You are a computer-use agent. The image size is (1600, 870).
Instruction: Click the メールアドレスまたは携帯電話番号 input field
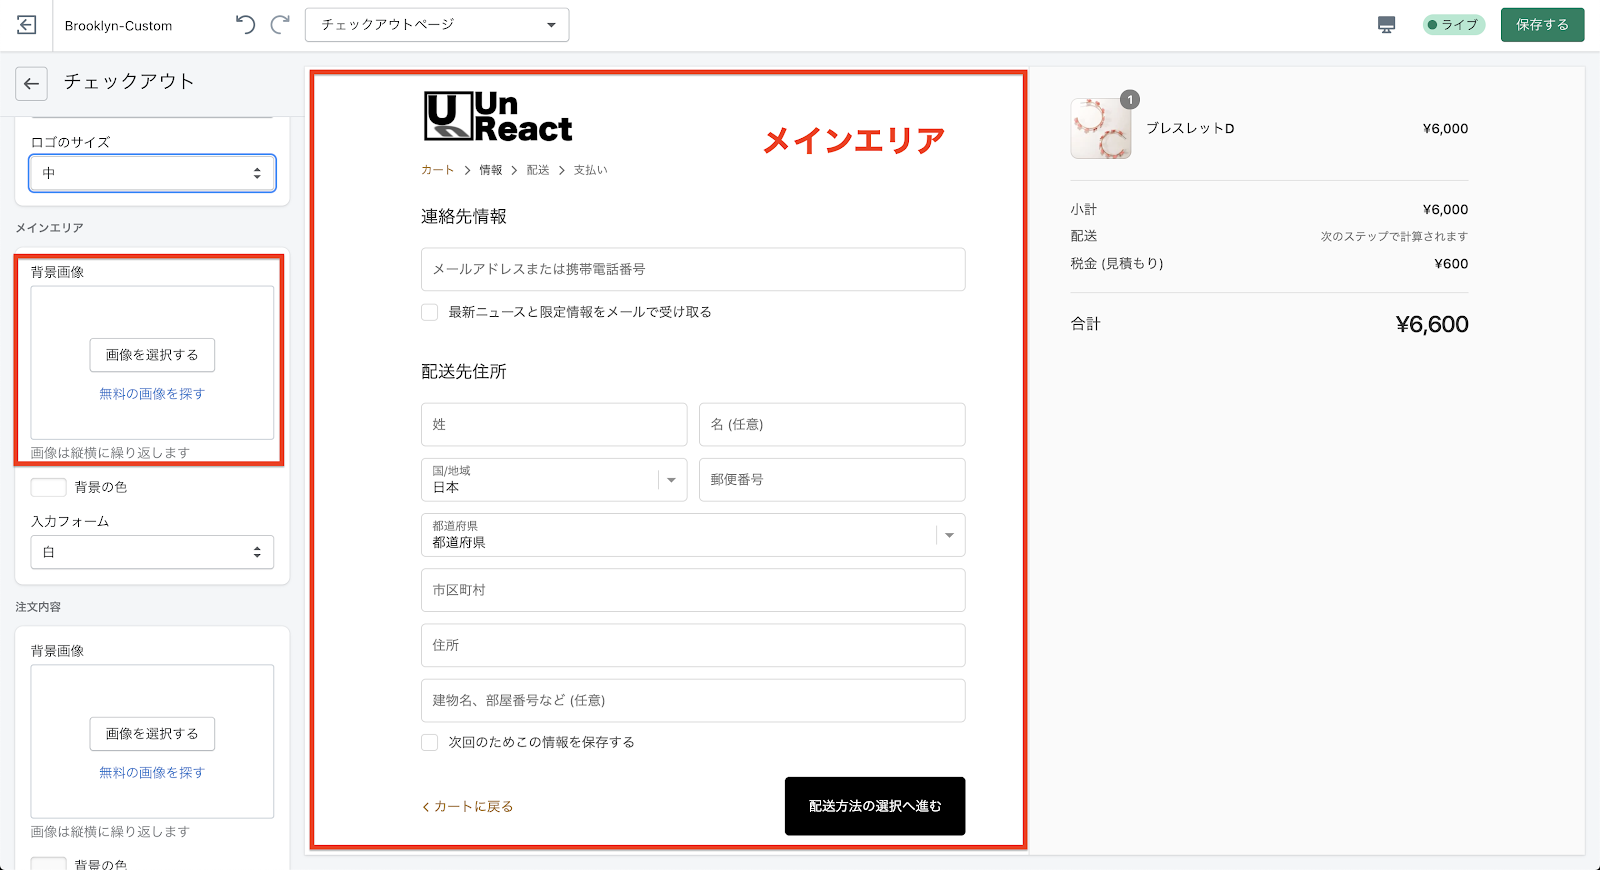tap(692, 269)
